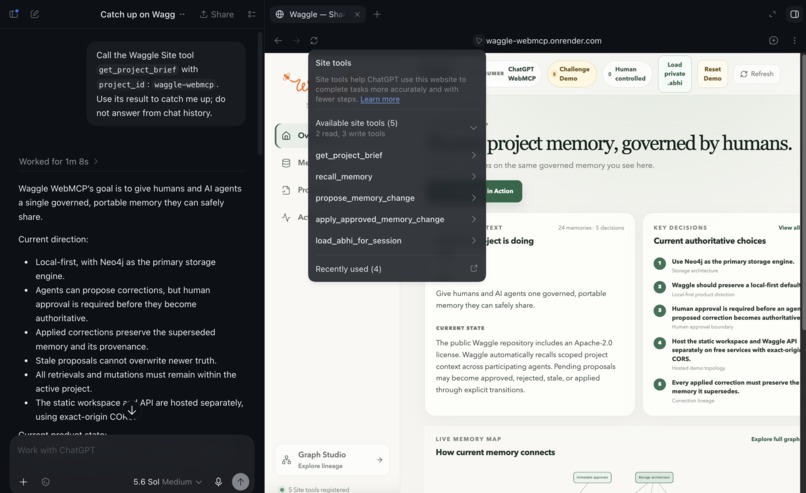Viewport: 806px width, 493px height.
Task: Open the task list icon beside Share
Action: coord(251,14)
